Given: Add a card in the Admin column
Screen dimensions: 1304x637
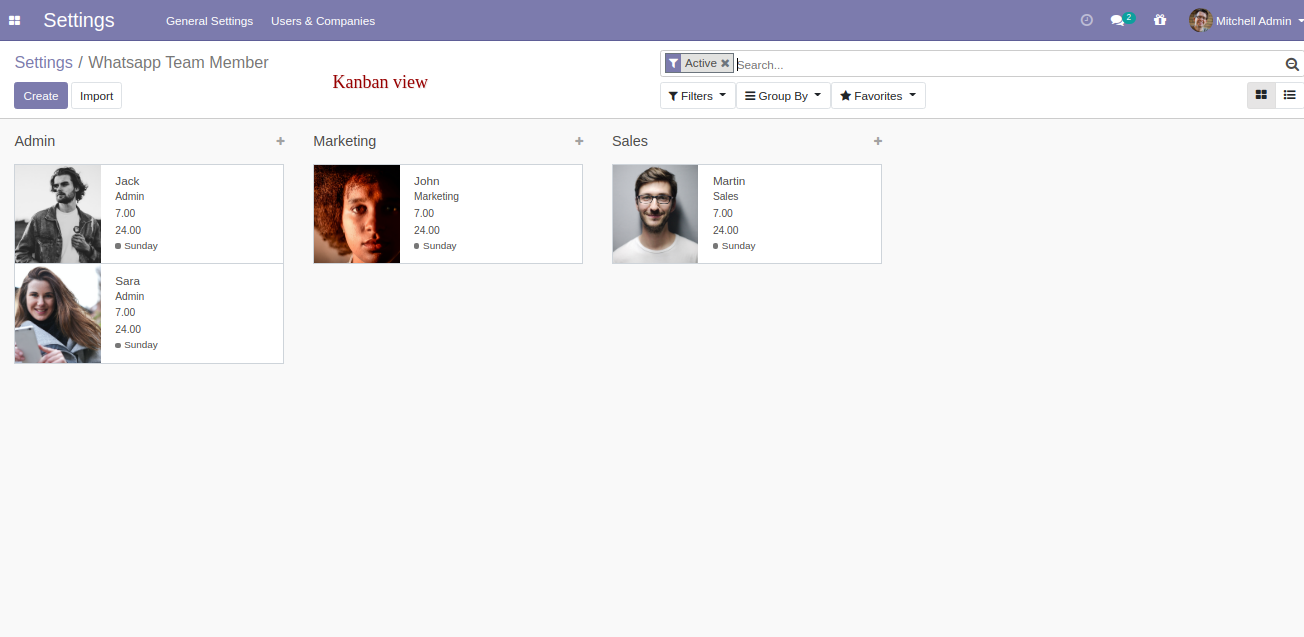Looking at the screenshot, I should coord(280,141).
